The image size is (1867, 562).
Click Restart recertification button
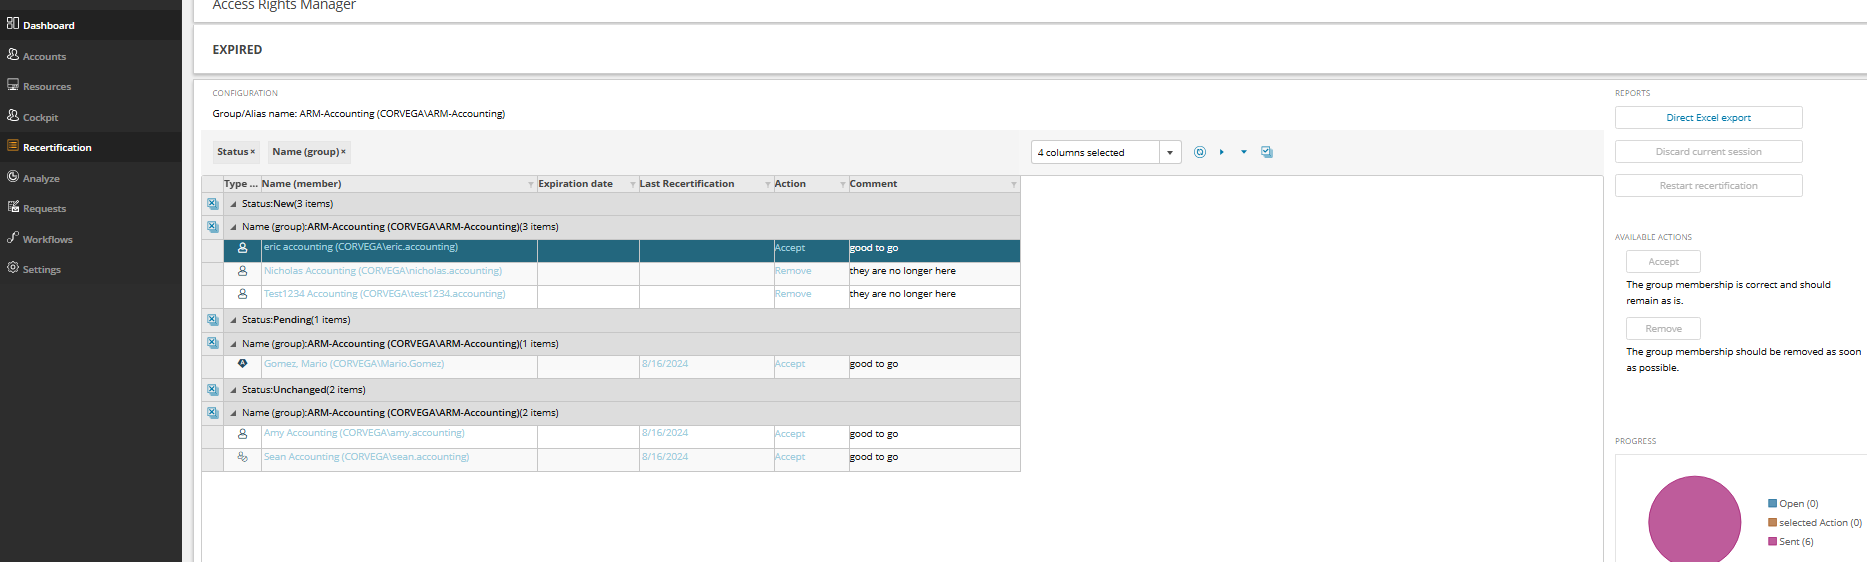coord(1708,186)
